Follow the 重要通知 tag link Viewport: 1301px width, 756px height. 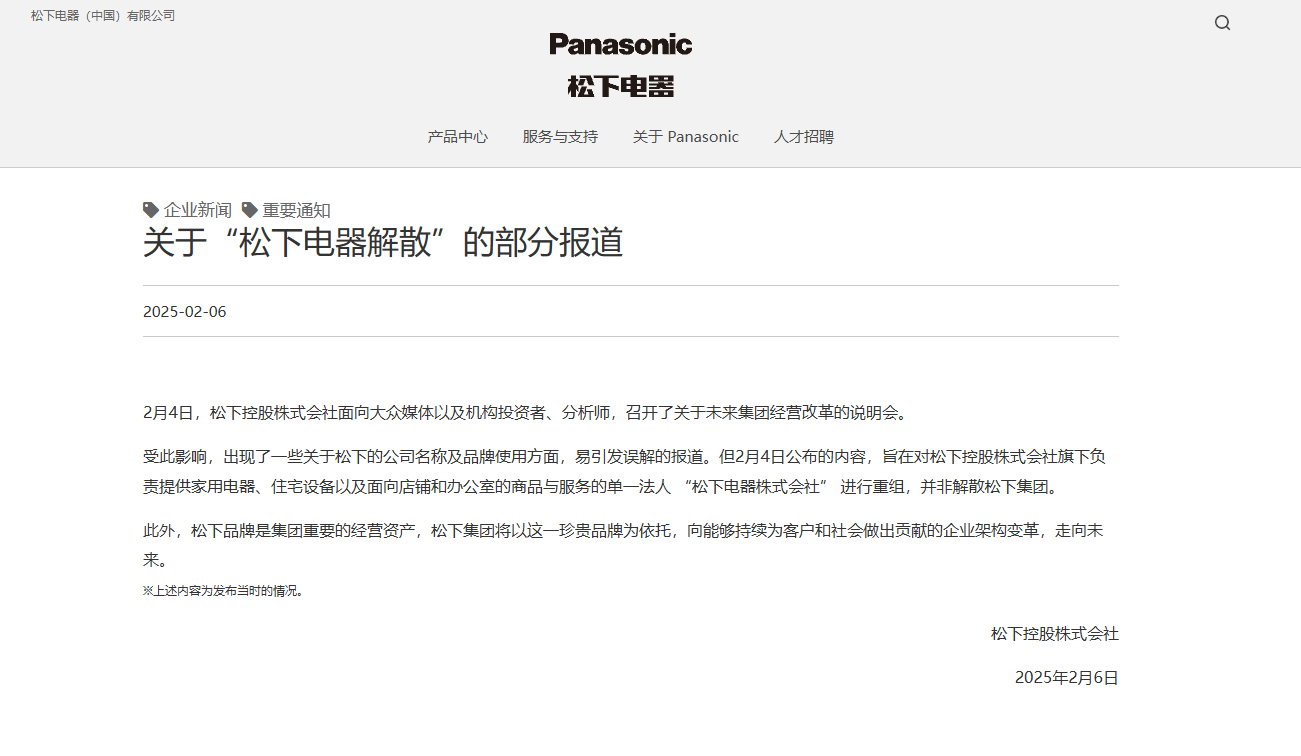[297, 210]
